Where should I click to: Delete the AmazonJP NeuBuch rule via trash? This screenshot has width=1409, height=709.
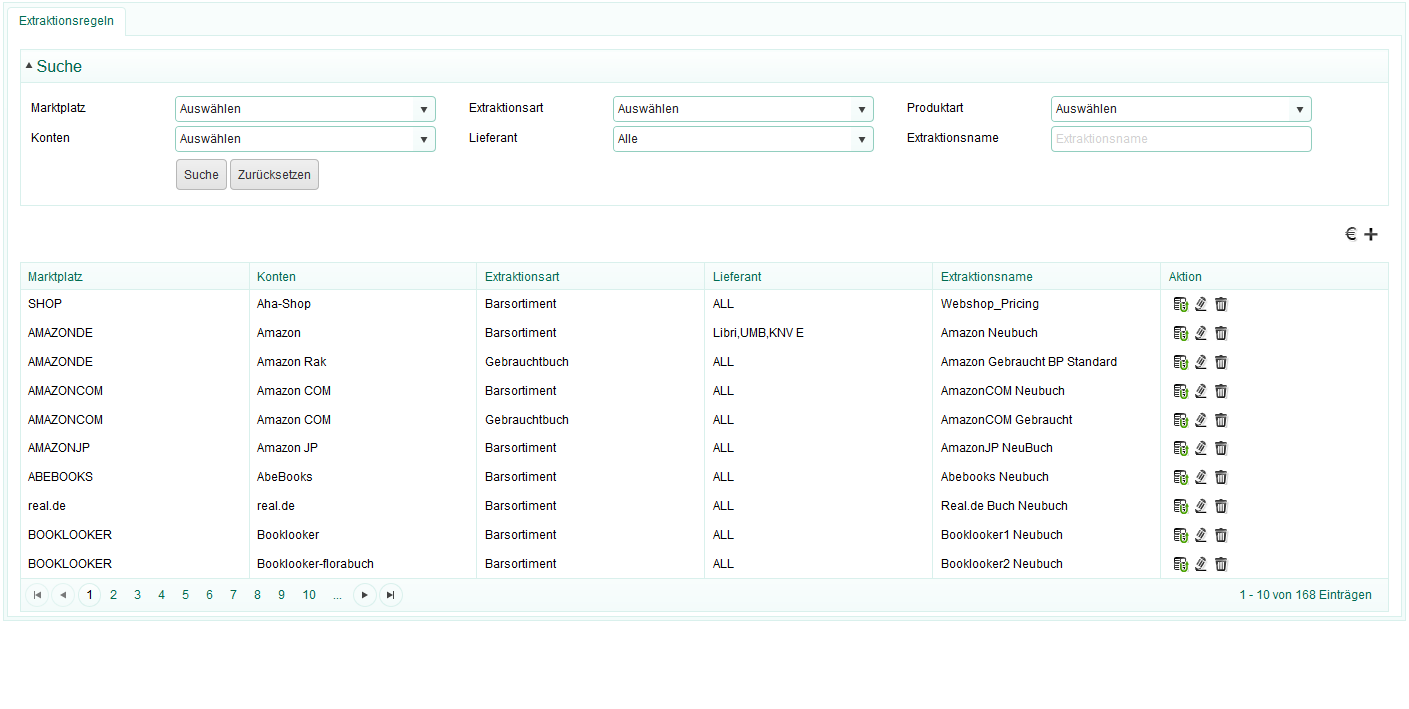1221,448
